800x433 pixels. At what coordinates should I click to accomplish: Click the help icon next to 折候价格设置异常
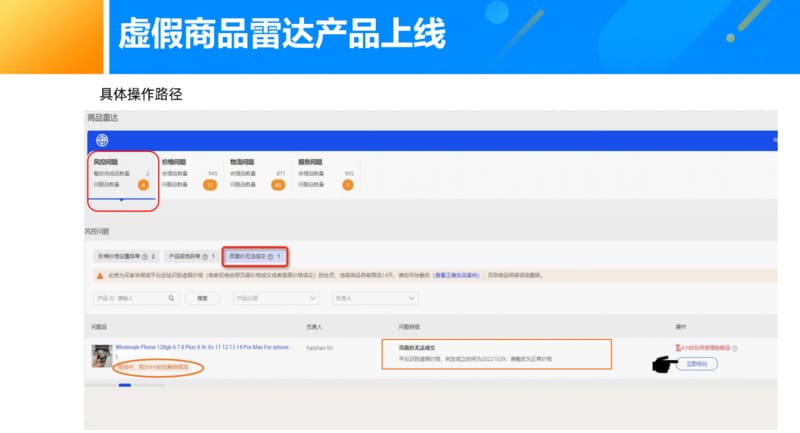coord(144,256)
